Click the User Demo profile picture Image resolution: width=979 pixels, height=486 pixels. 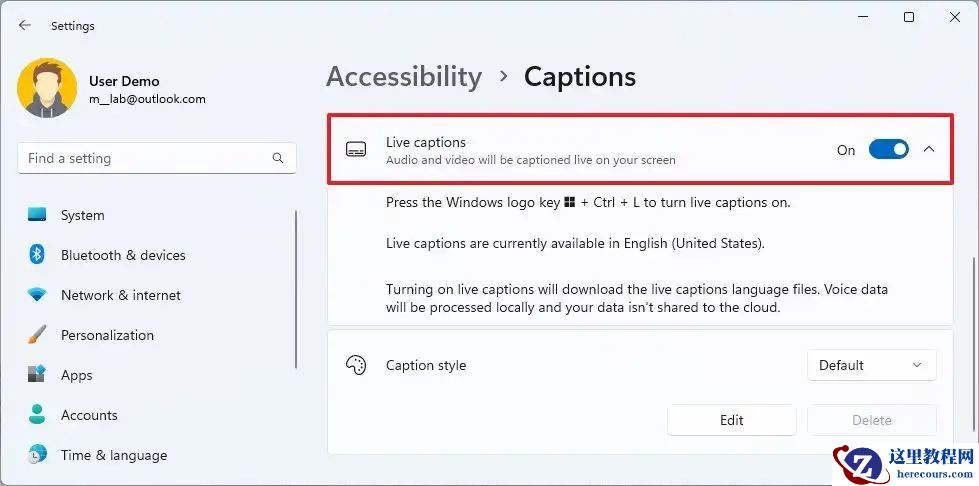click(x=47, y=88)
